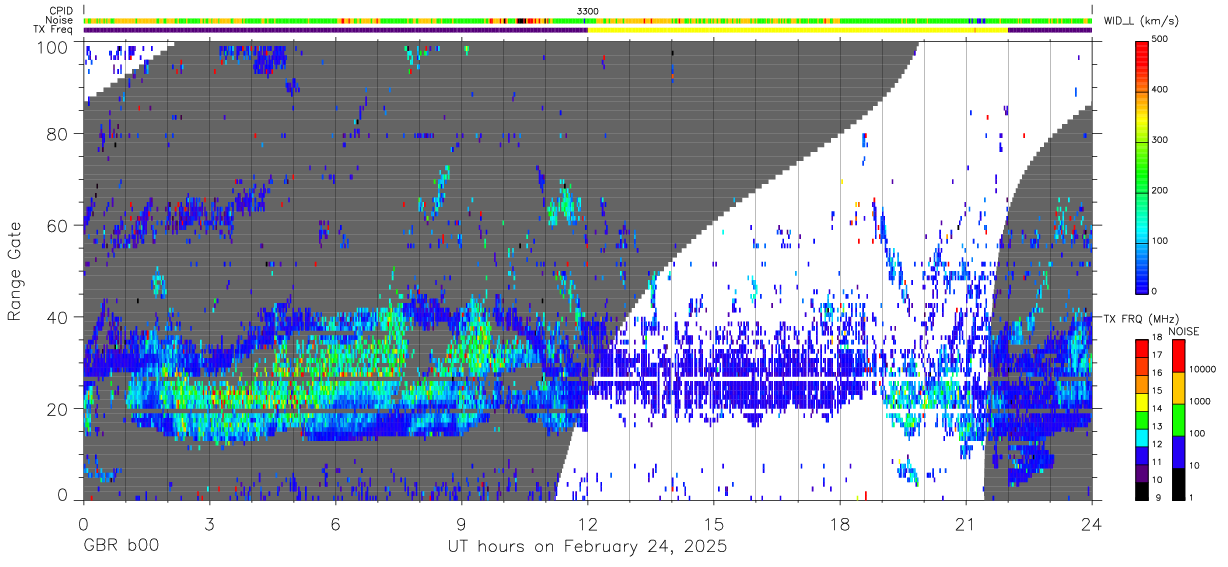Click the '21' hour tick on x-axis
This screenshot has width=1228, height=567.
coord(966,523)
